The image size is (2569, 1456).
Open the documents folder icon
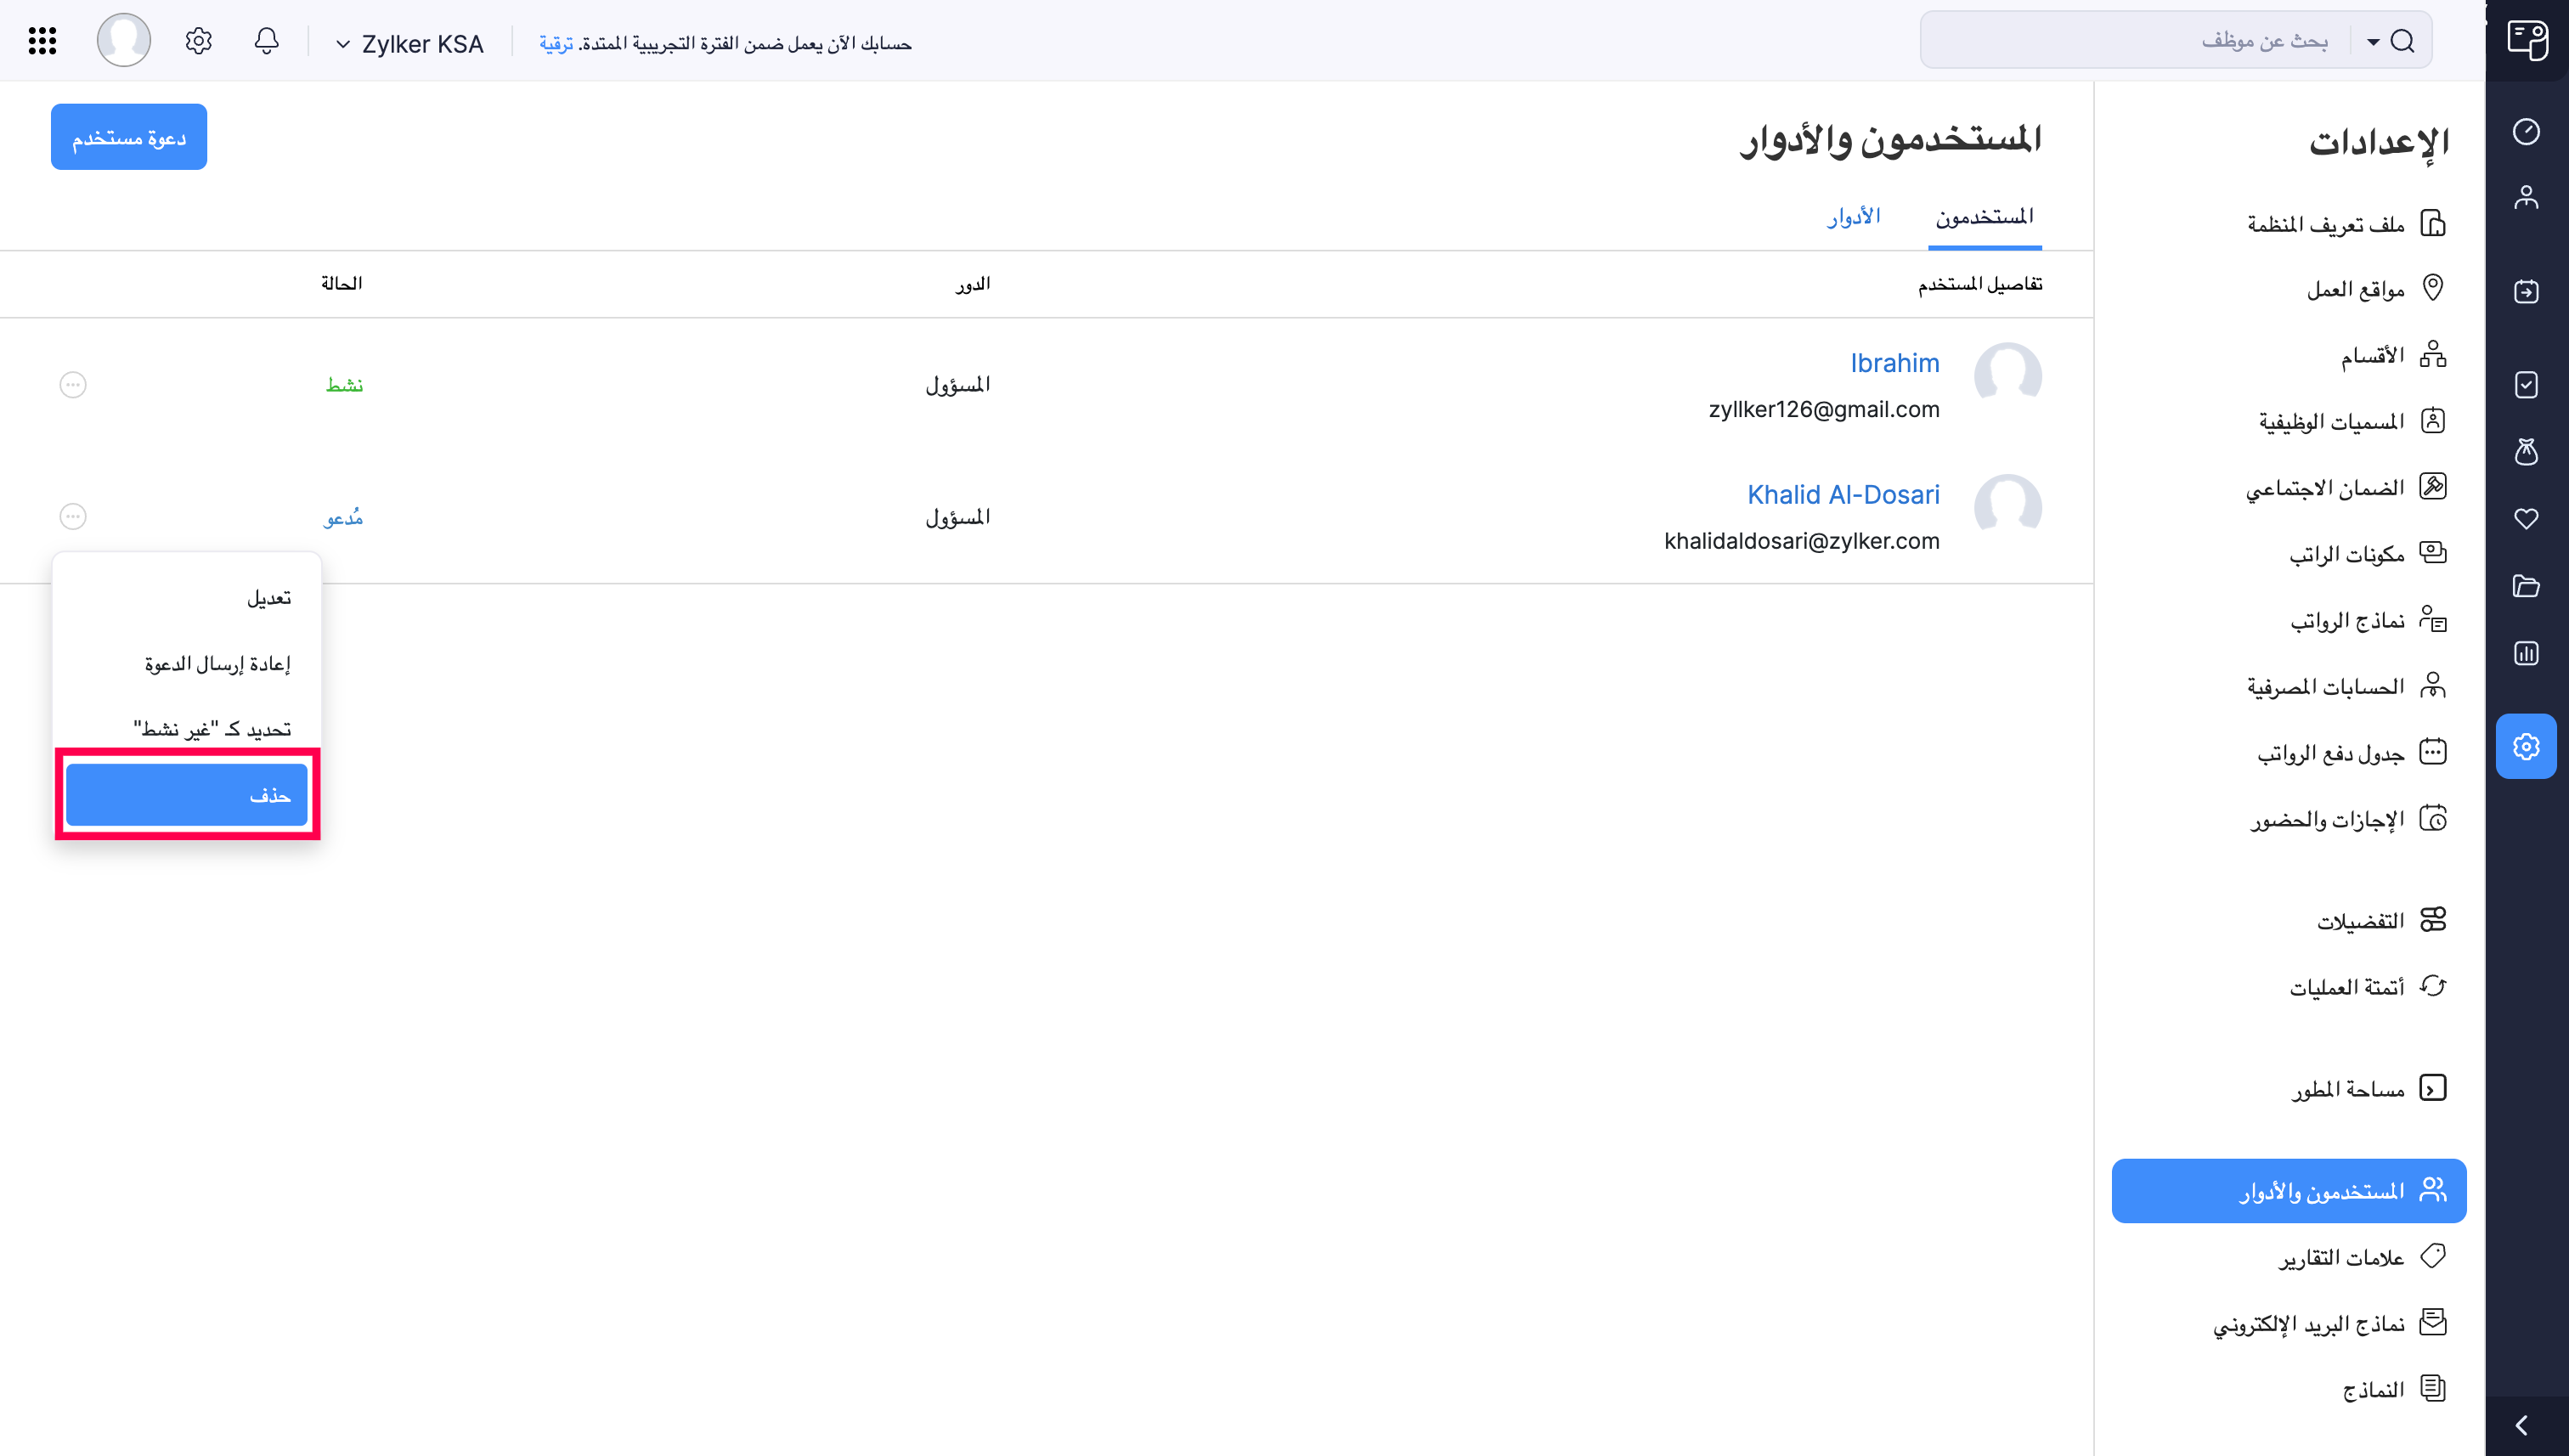[x=2528, y=586]
